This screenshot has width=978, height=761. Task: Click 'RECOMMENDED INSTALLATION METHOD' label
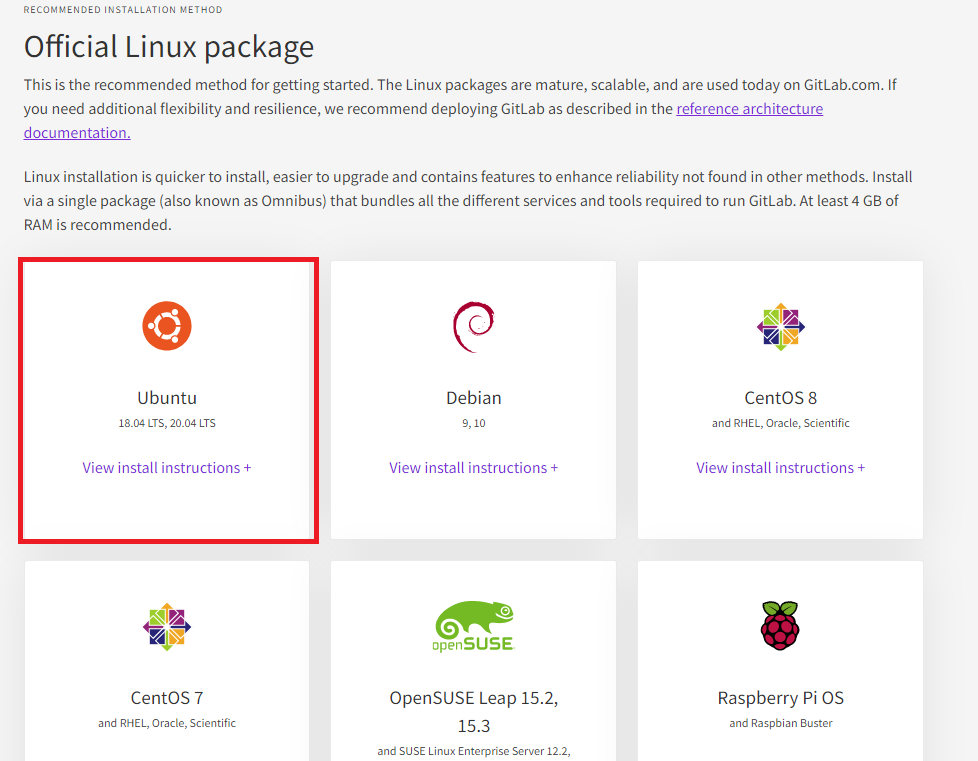[123, 10]
